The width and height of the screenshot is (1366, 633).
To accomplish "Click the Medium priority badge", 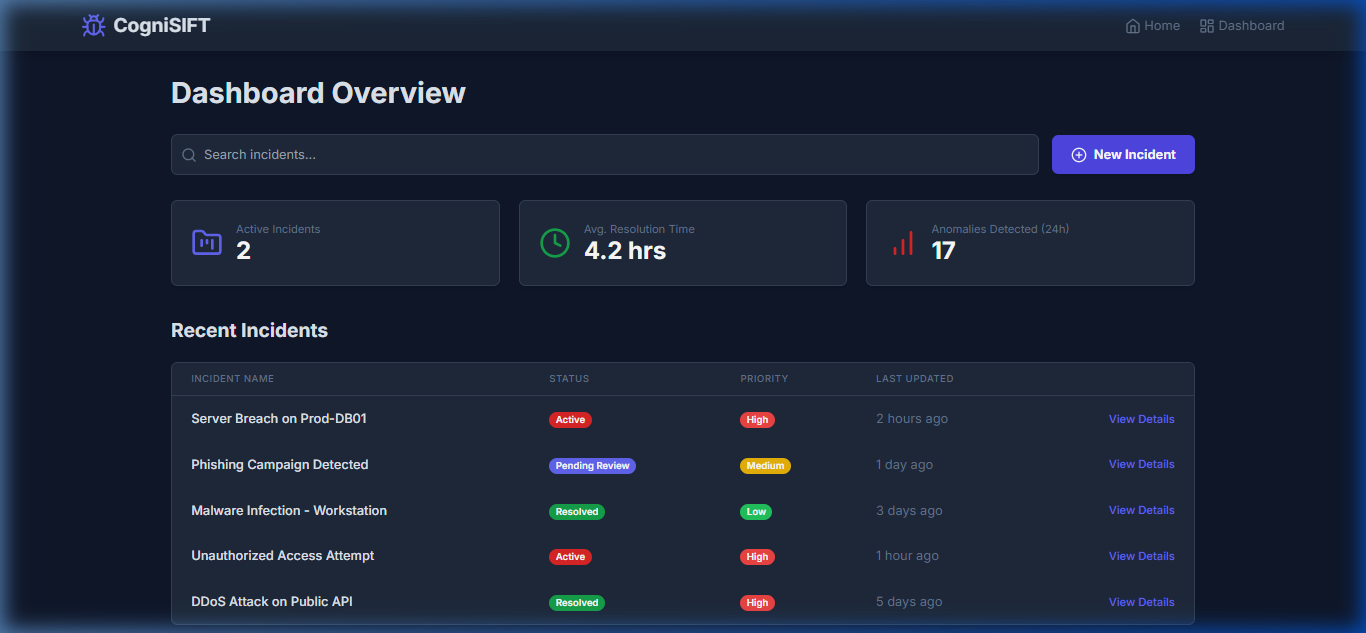I will coord(765,466).
